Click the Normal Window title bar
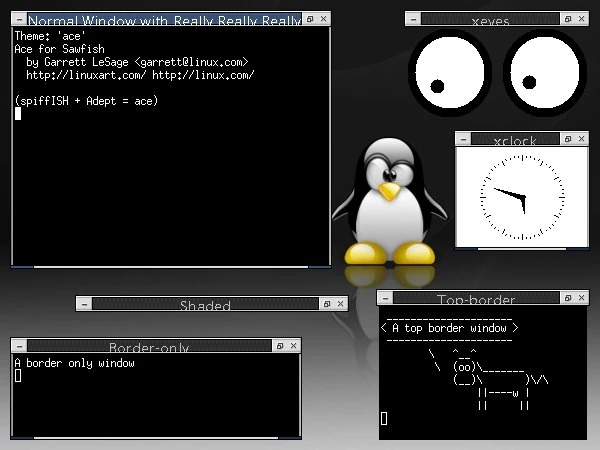This screenshot has width=600, height=450. tap(164, 19)
